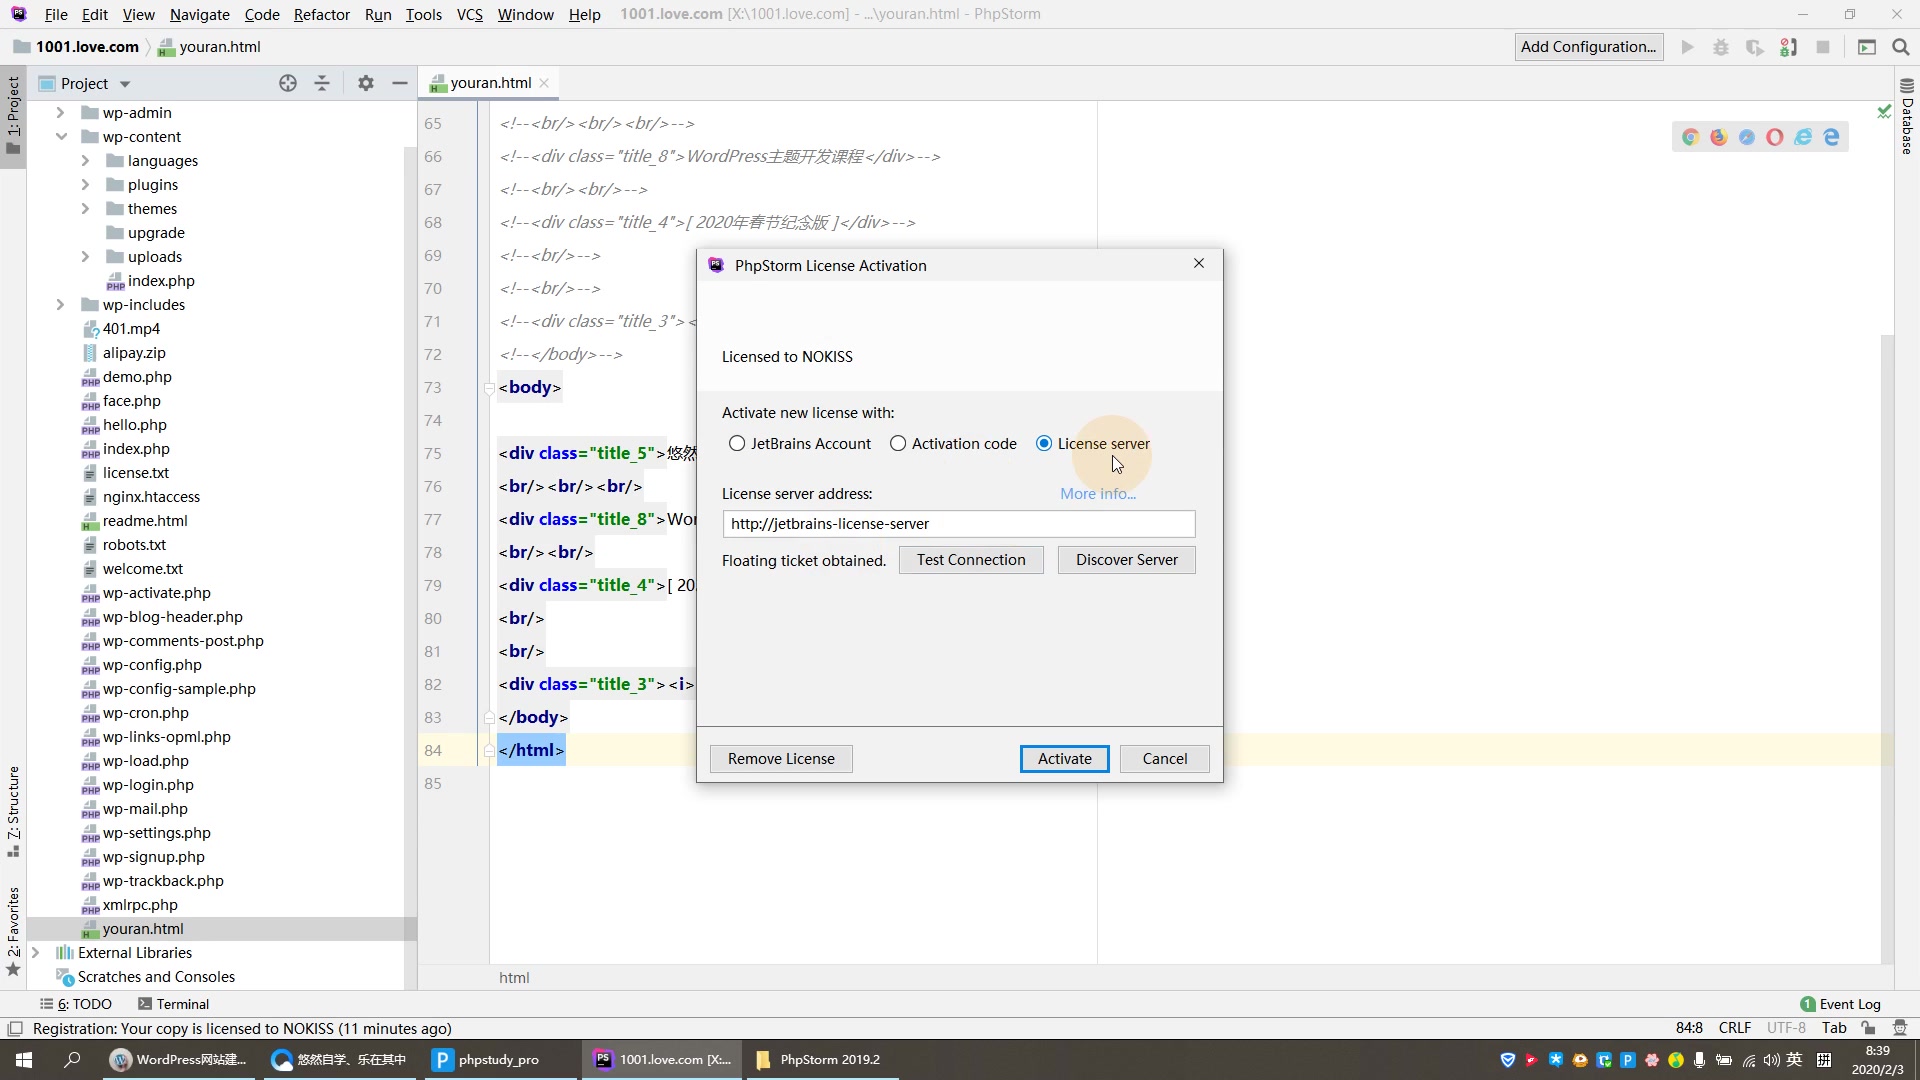
Task: Click the Debug bug icon in toolbar
Action: point(1721,47)
